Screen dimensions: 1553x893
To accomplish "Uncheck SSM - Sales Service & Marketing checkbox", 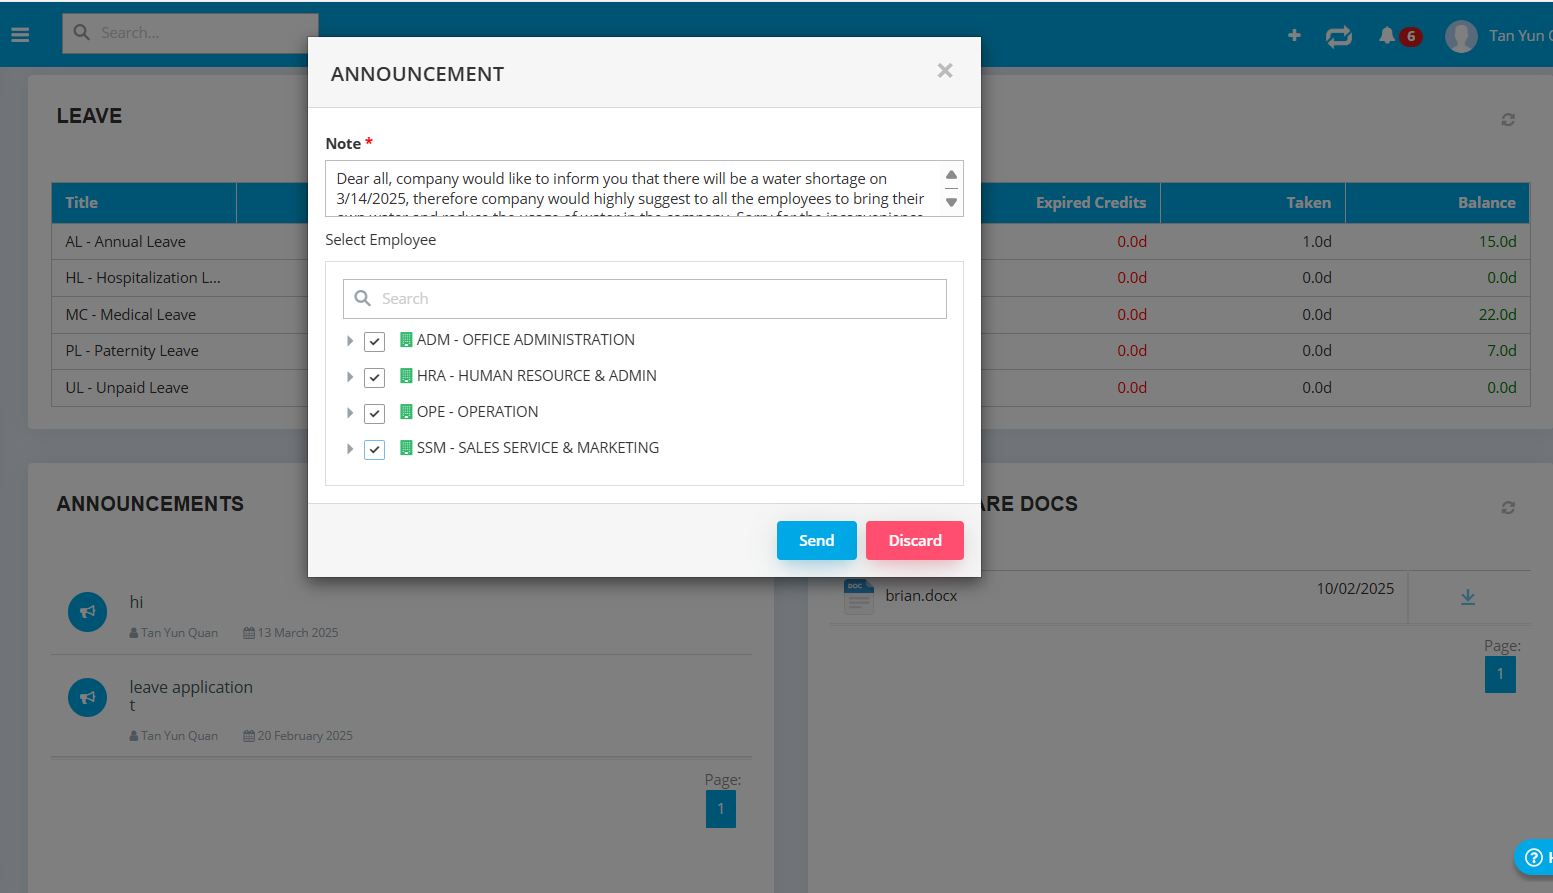I will click(x=374, y=449).
